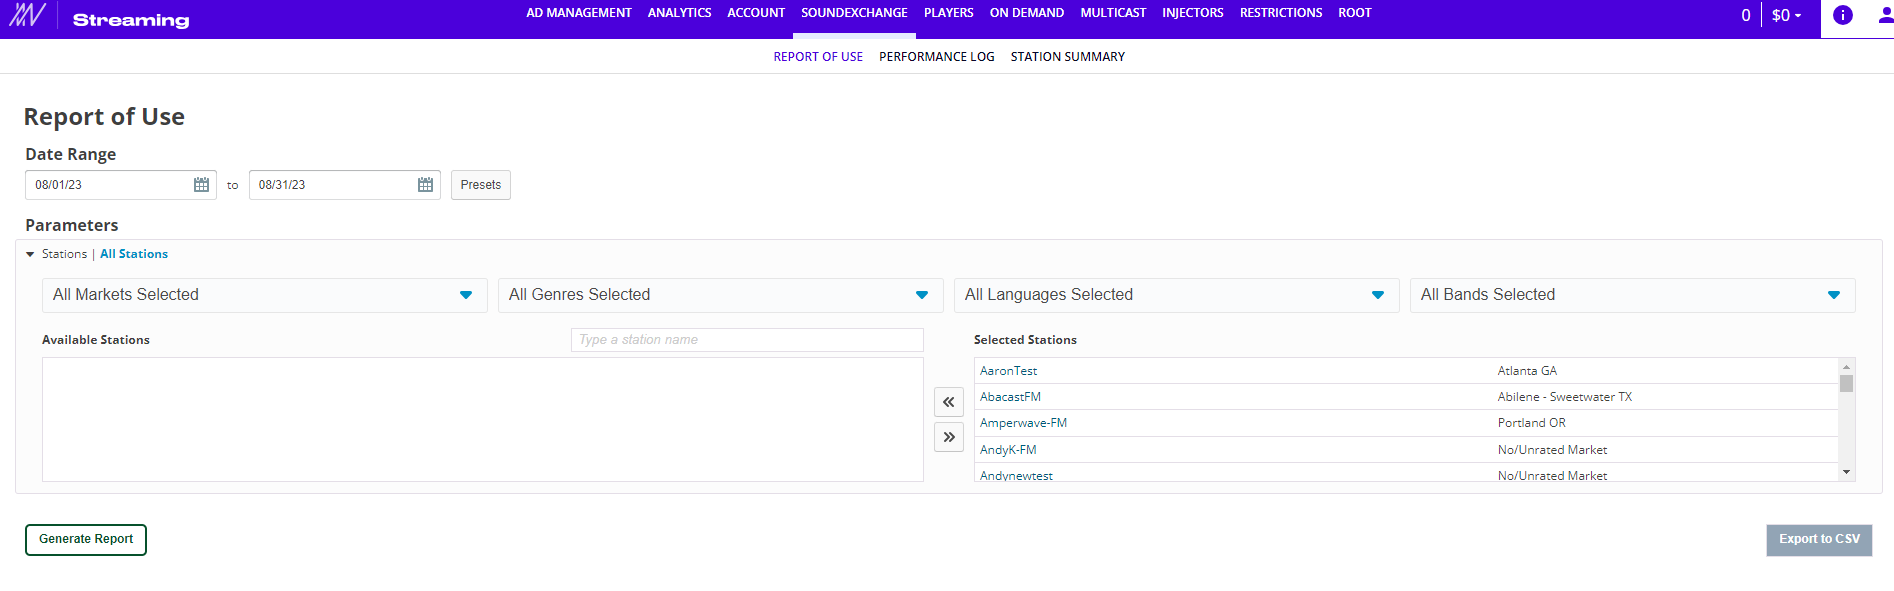1894x591 pixels.
Task: Click the Generate Report button
Action: click(x=86, y=540)
